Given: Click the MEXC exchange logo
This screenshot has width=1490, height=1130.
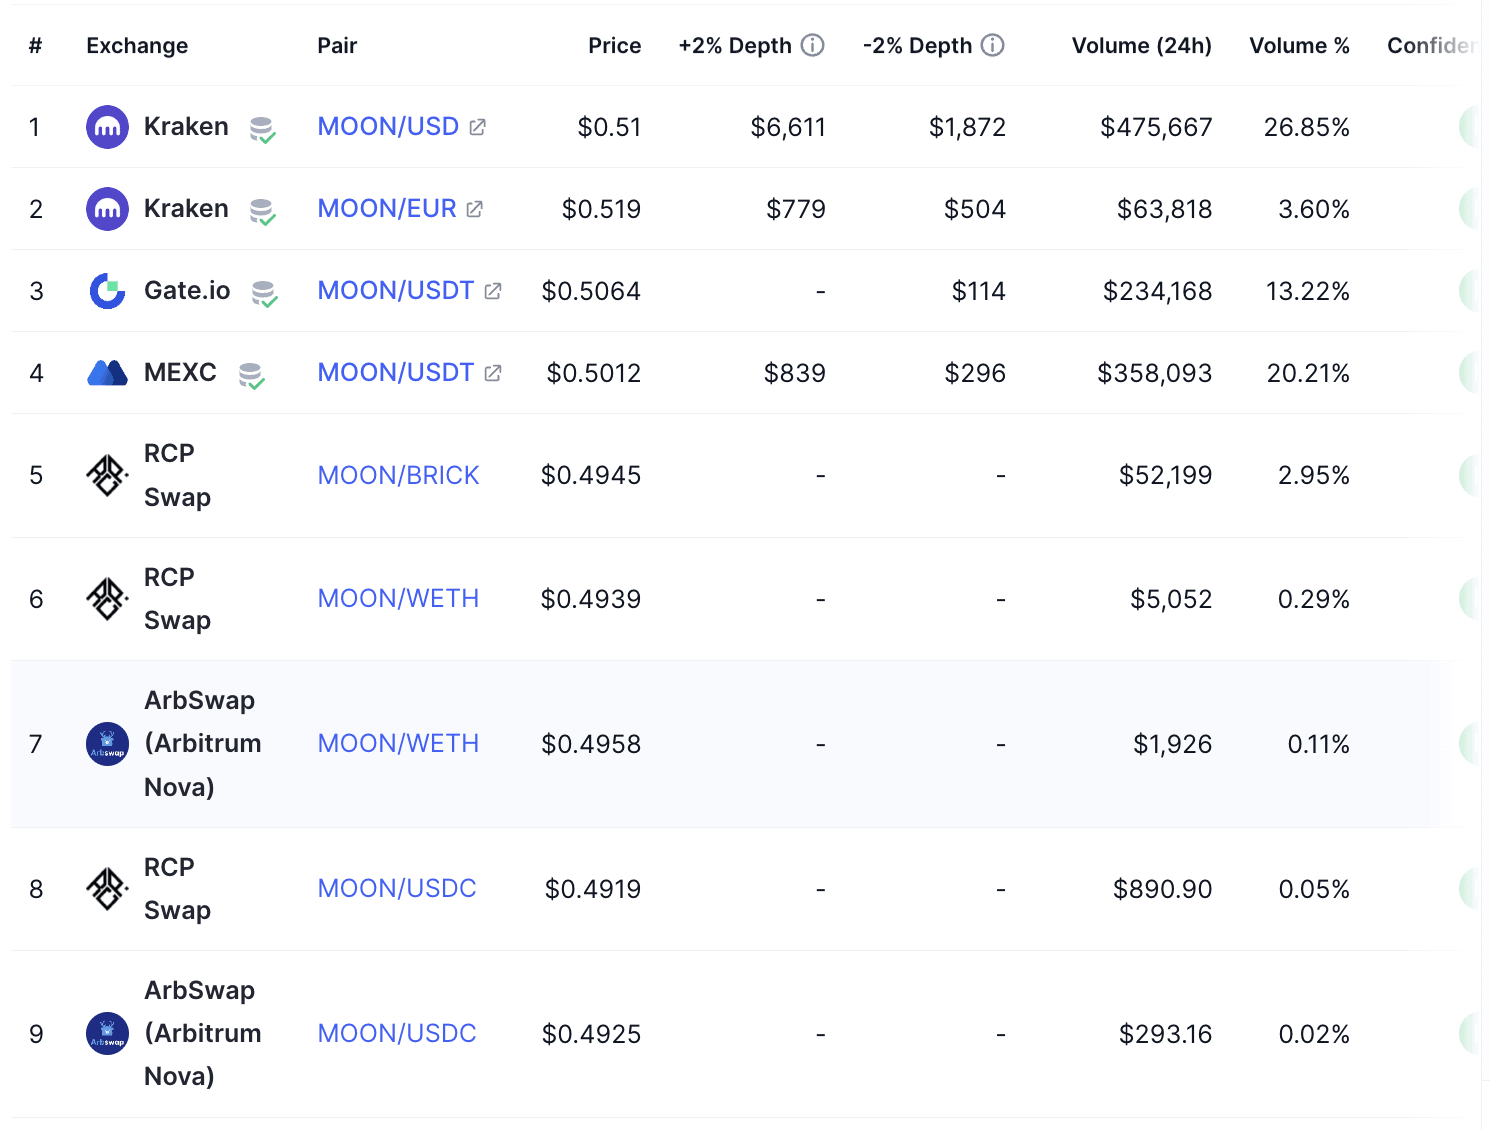Looking at the screenshot, I should pyautogui.click(x=107, y=373).
